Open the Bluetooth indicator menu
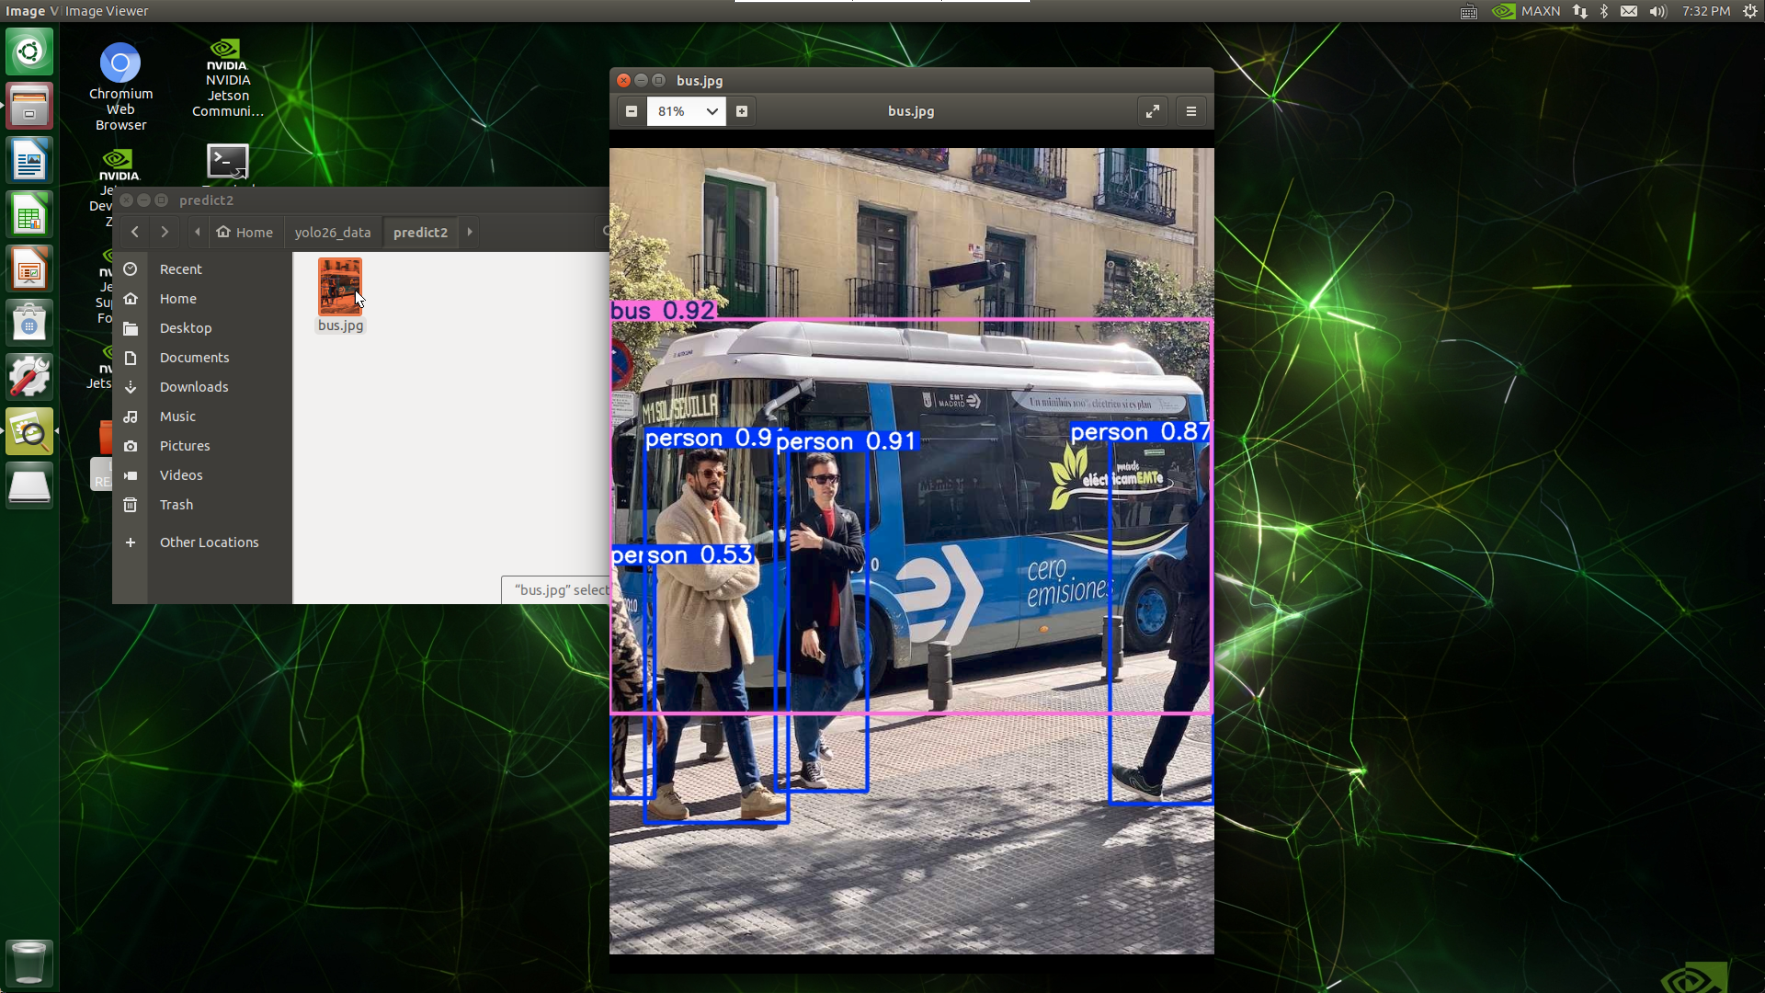Image resolution: width=1765 pixels, height=993 pixels. (1604, 11)
